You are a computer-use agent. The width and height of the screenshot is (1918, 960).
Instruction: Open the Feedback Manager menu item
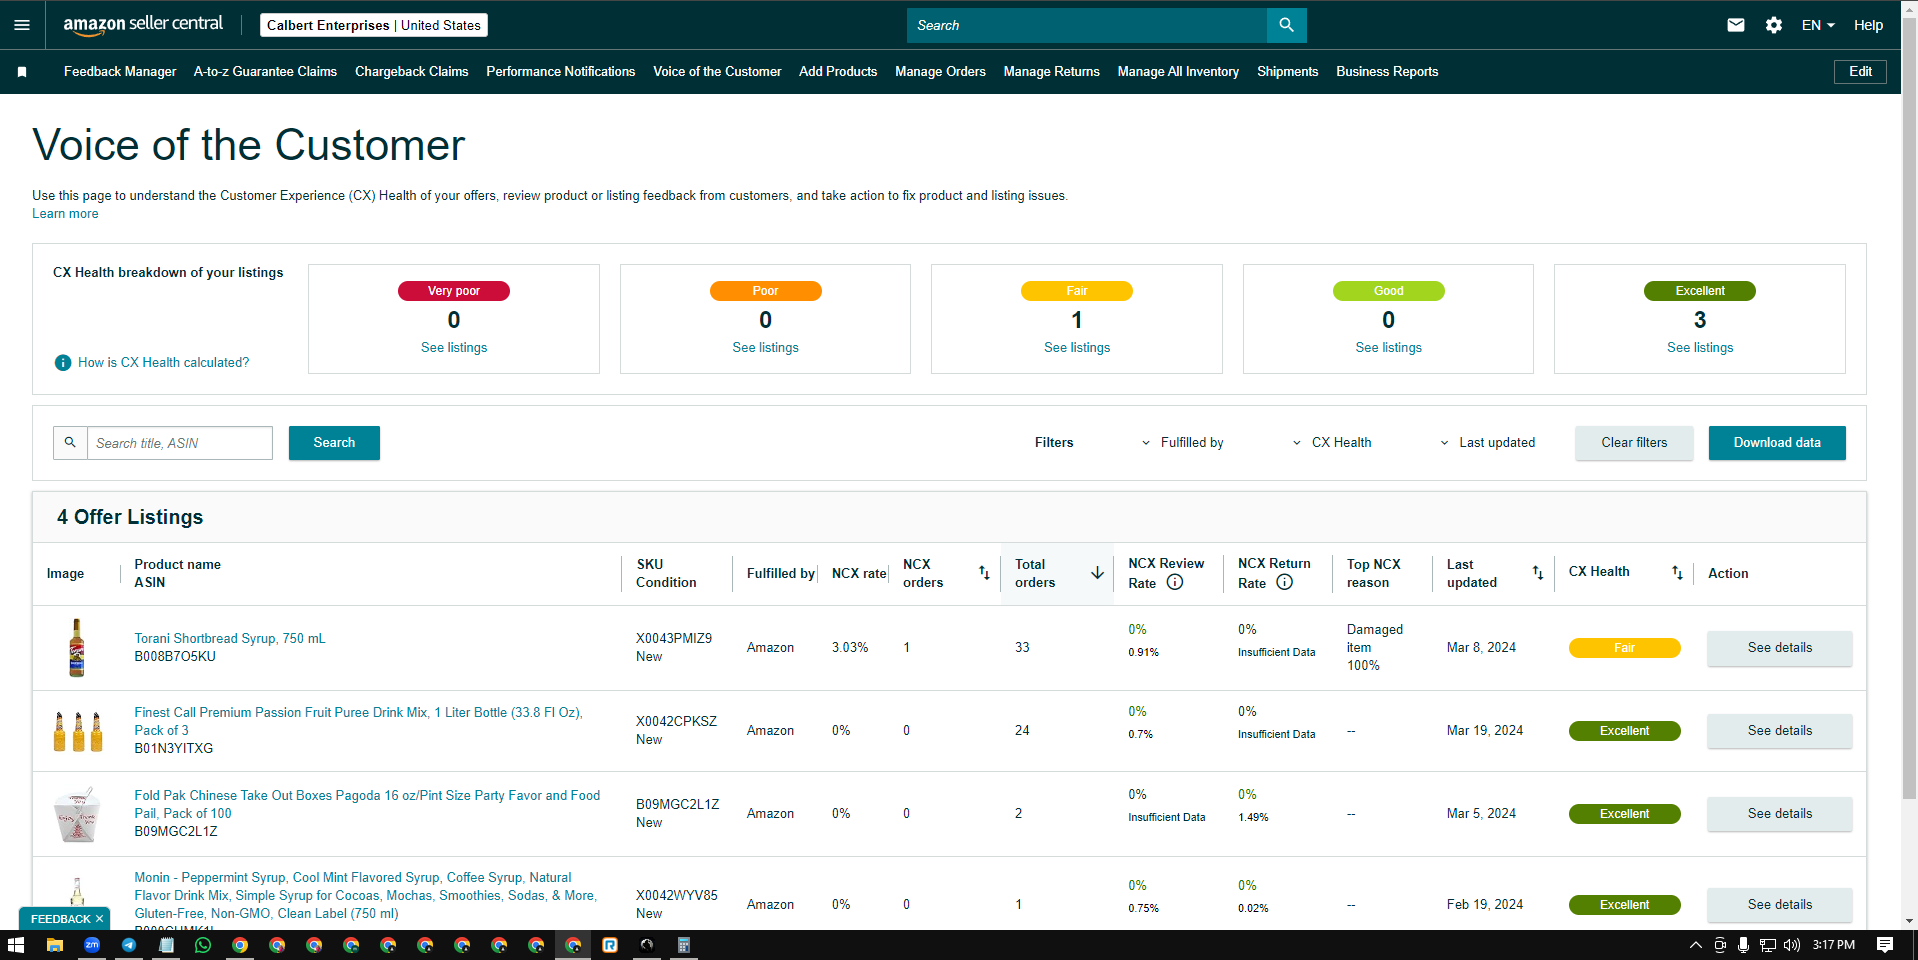tap(120, 72)
